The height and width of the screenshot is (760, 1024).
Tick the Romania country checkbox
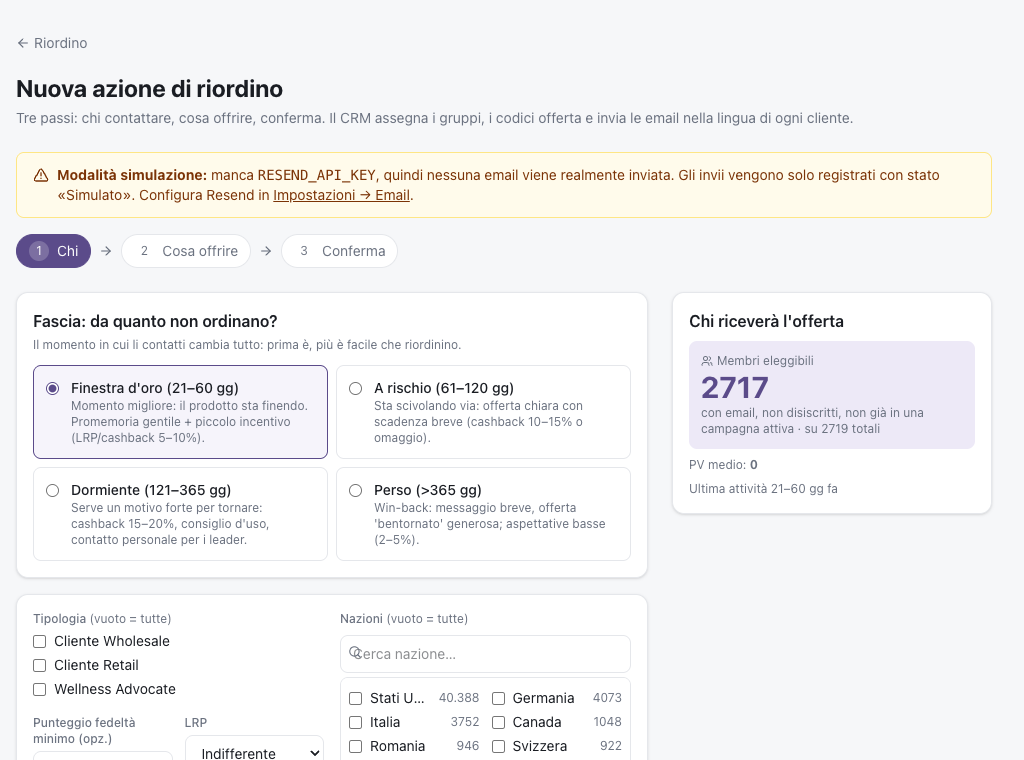coord(356,746)
